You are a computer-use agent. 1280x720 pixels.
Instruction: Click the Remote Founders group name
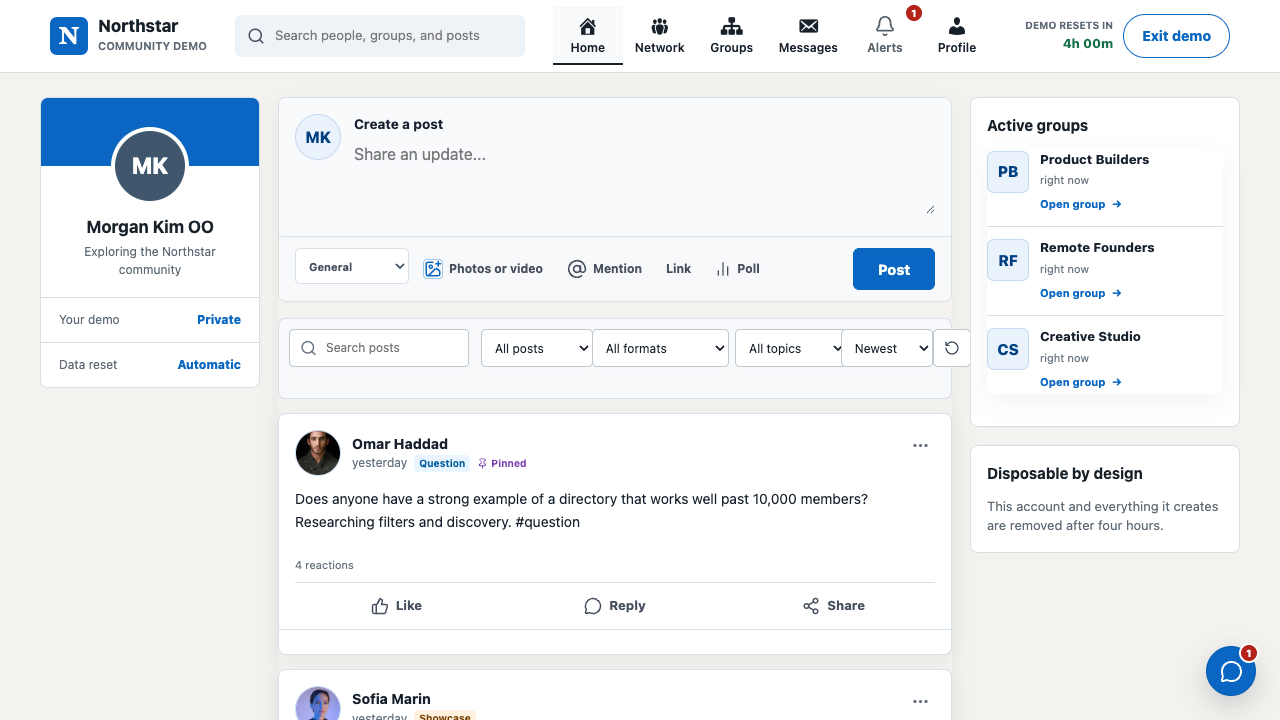1097,247
